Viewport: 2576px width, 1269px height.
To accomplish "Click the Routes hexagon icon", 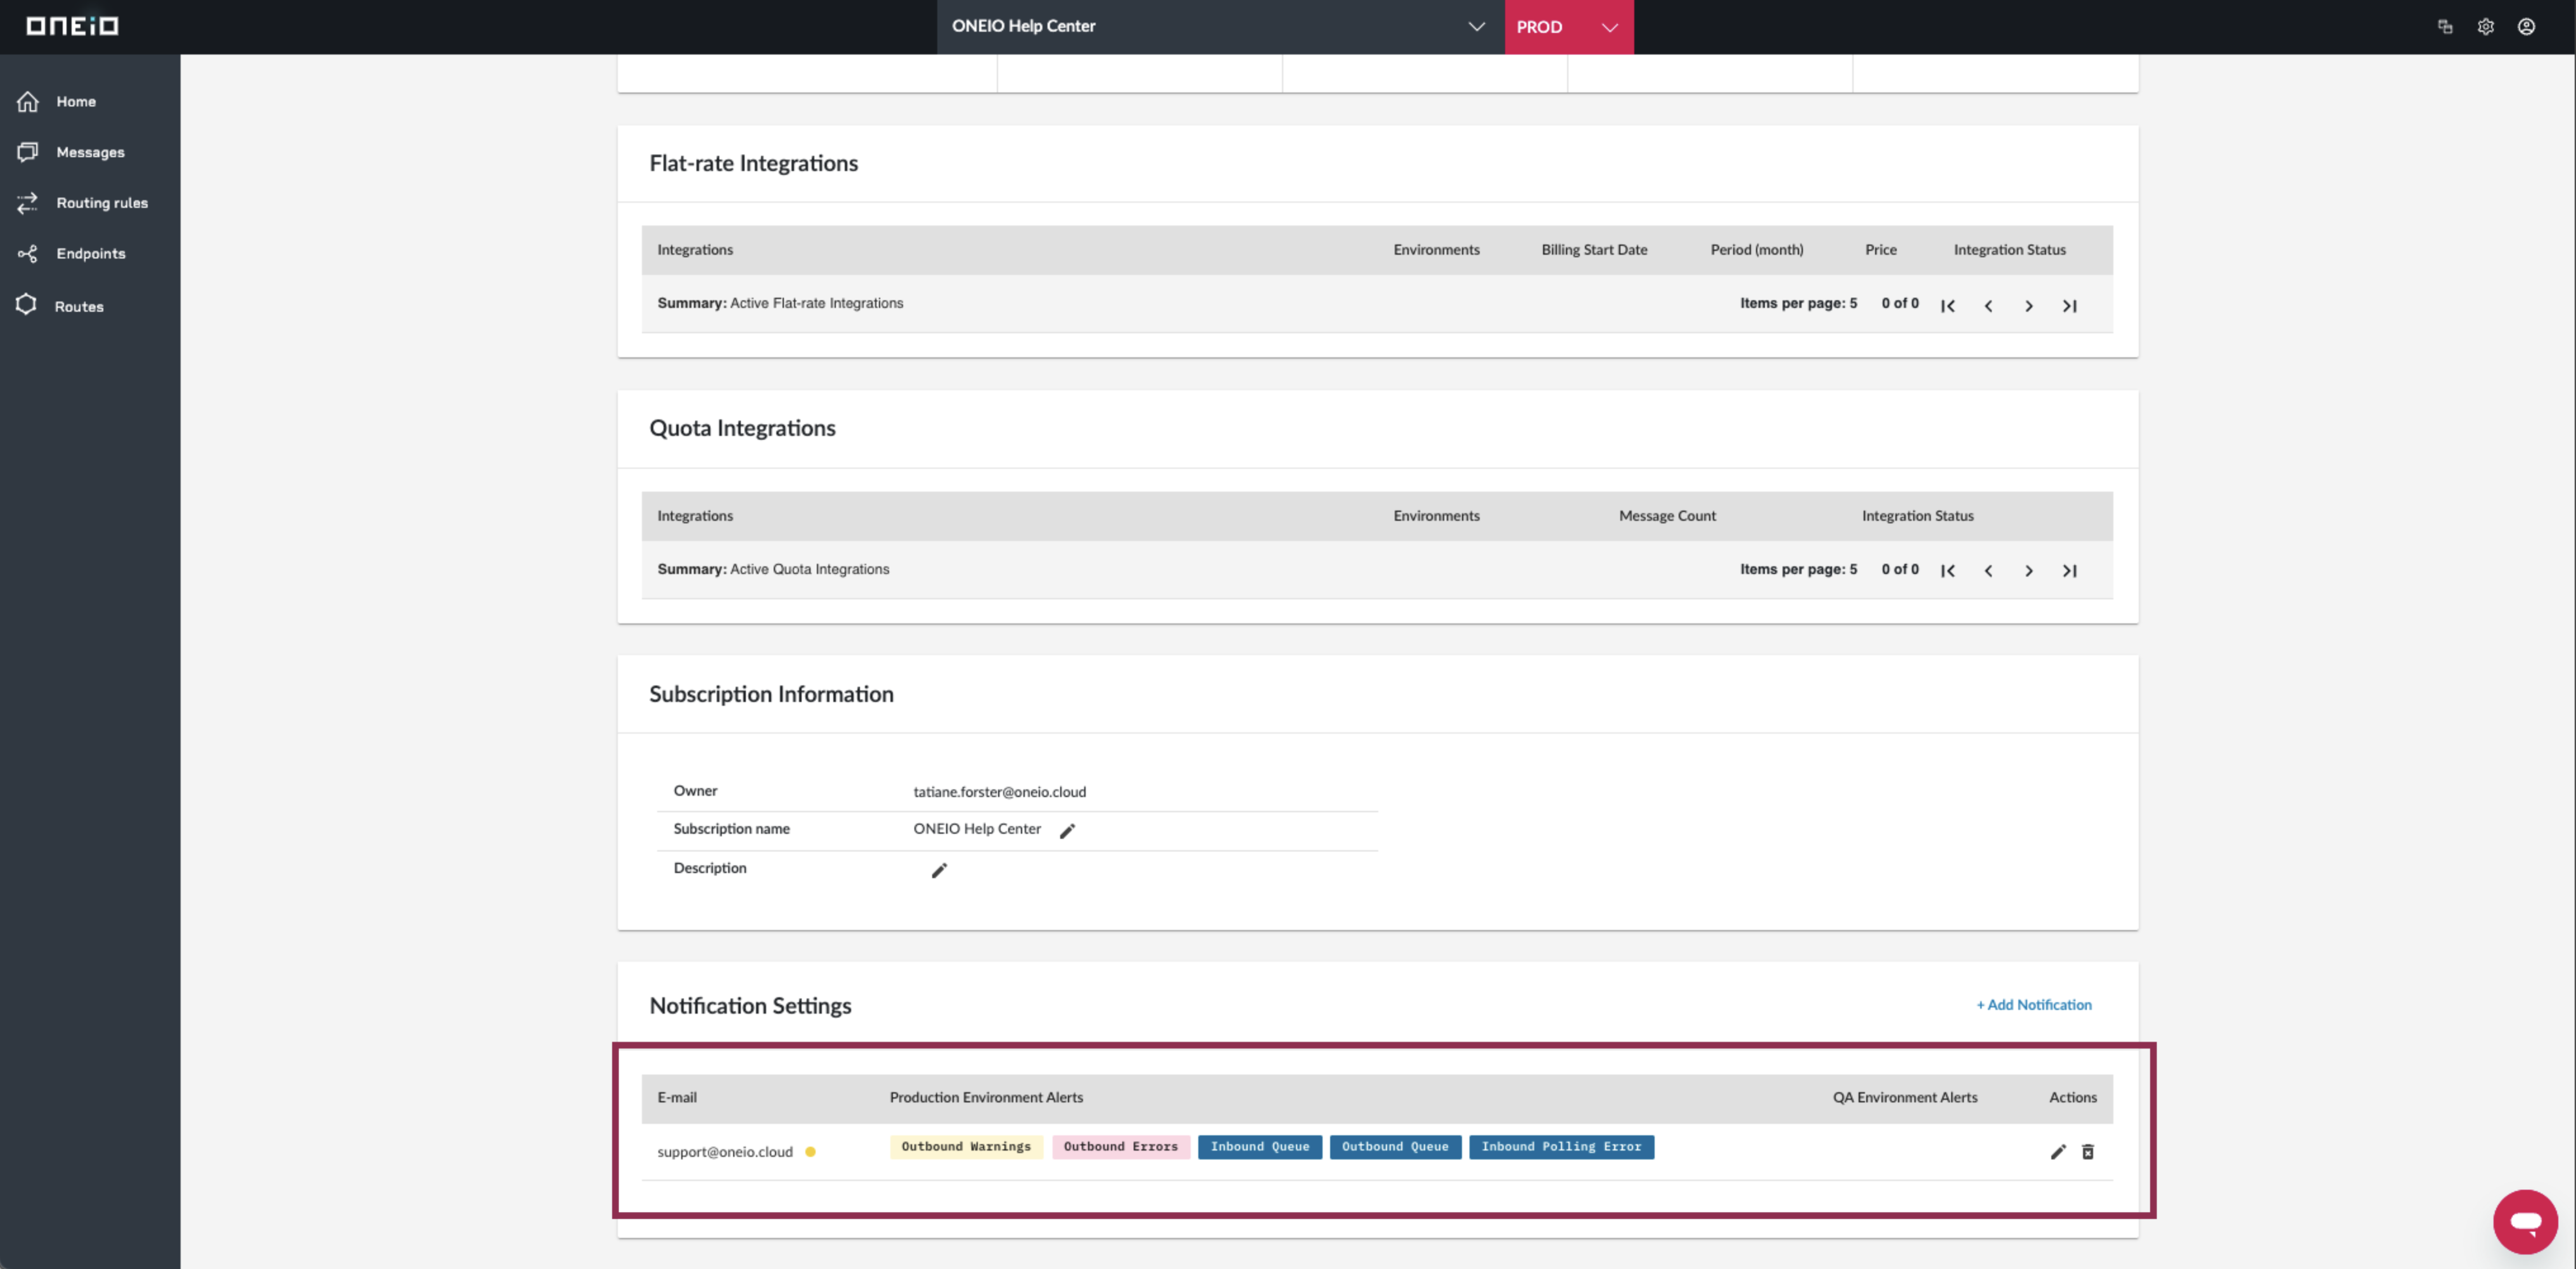I will 26,305.
